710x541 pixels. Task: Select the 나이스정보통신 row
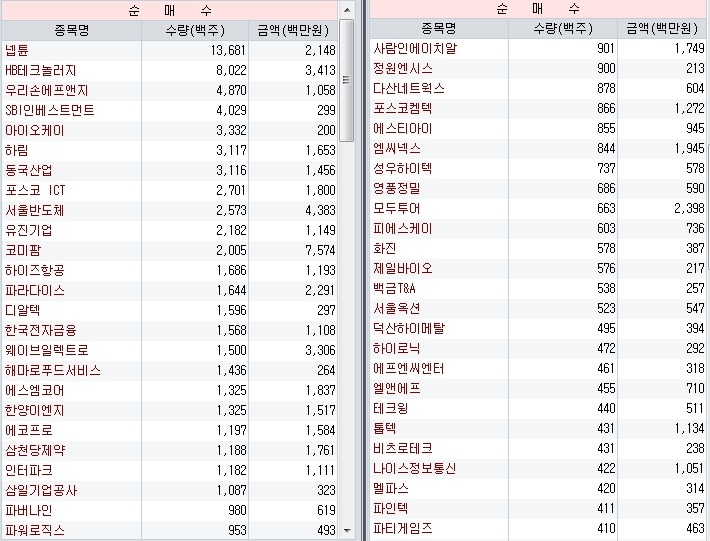[538, 468]
